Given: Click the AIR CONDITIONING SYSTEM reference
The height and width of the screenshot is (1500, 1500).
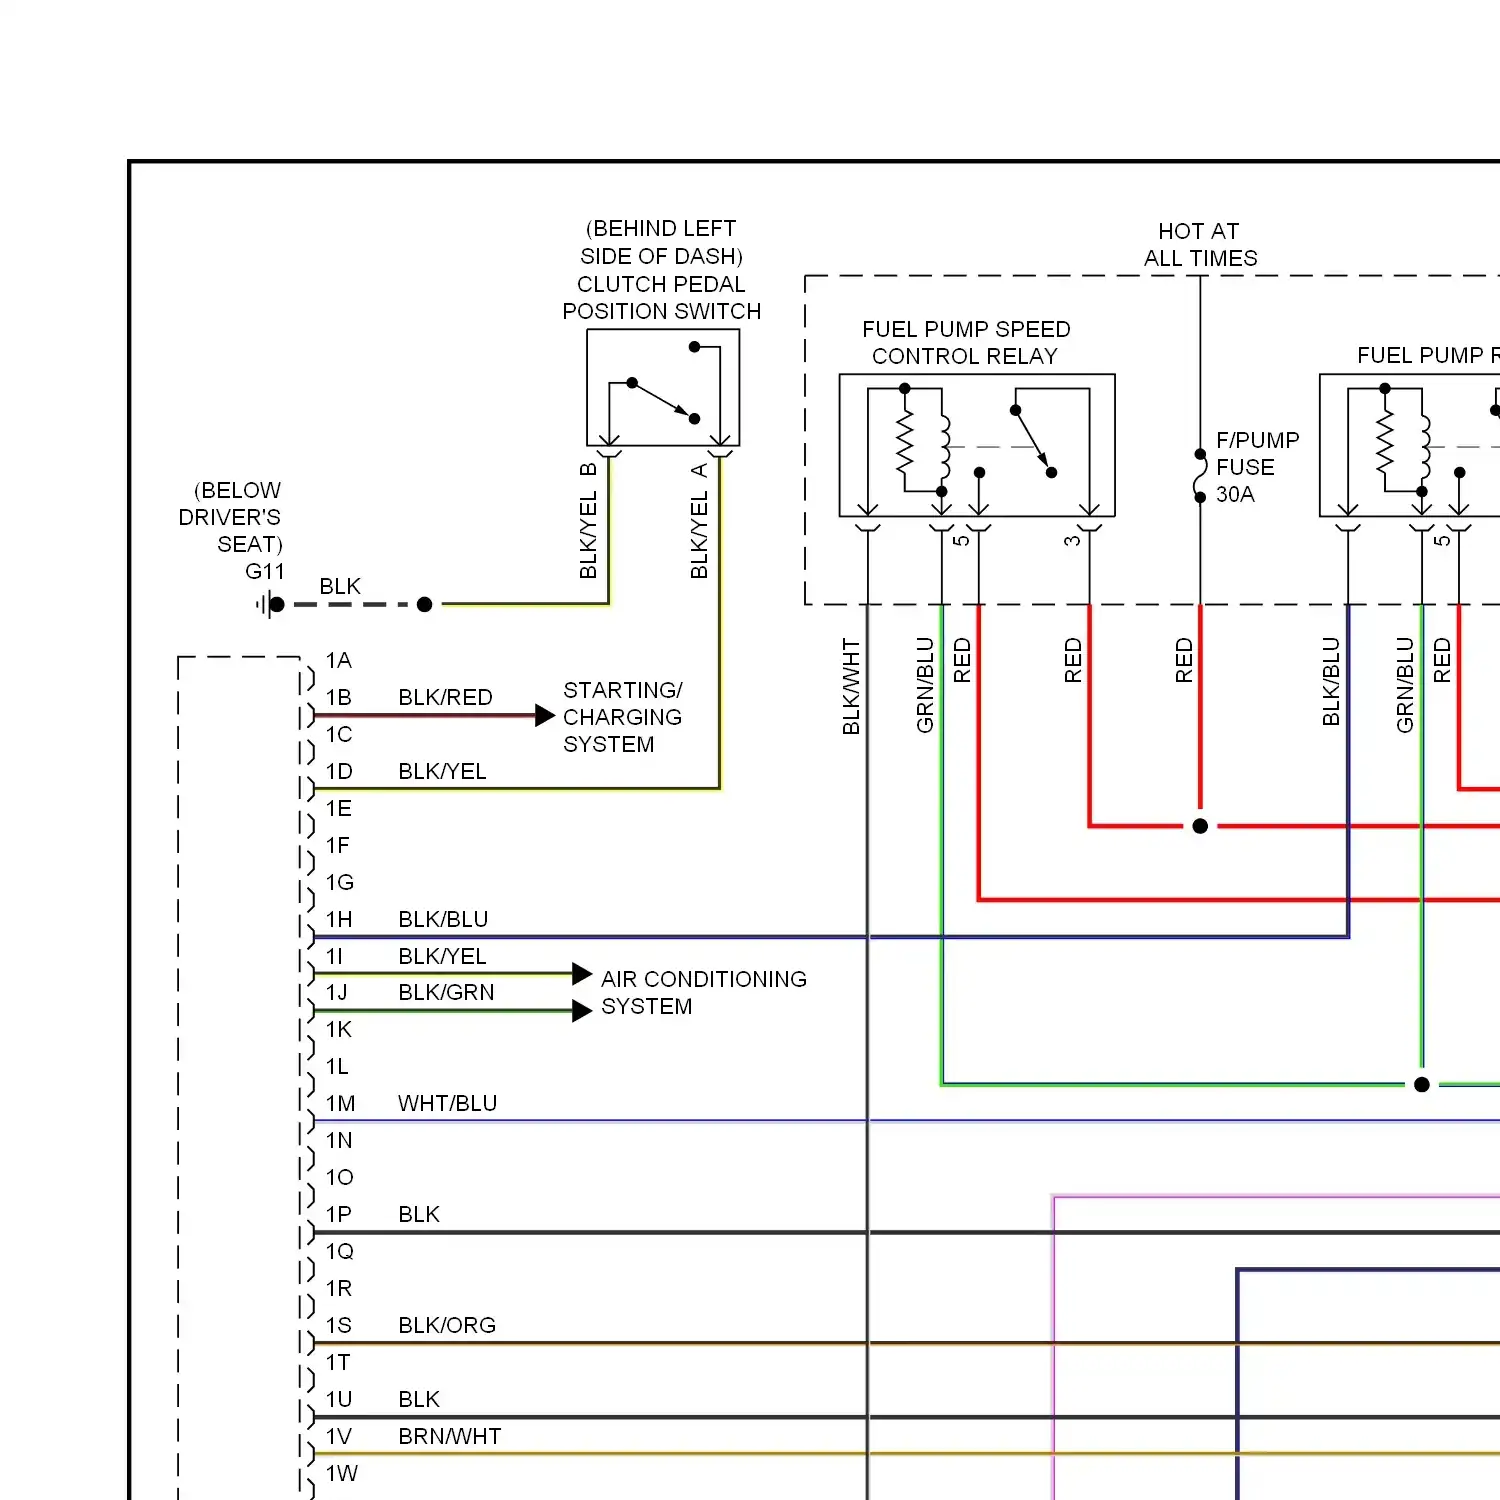Looking at the screenshot, I should [704, 992].
